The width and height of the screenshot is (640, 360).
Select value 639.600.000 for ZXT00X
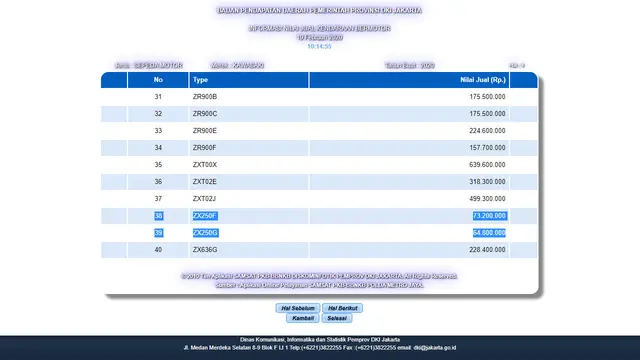[x=487, y=165]
